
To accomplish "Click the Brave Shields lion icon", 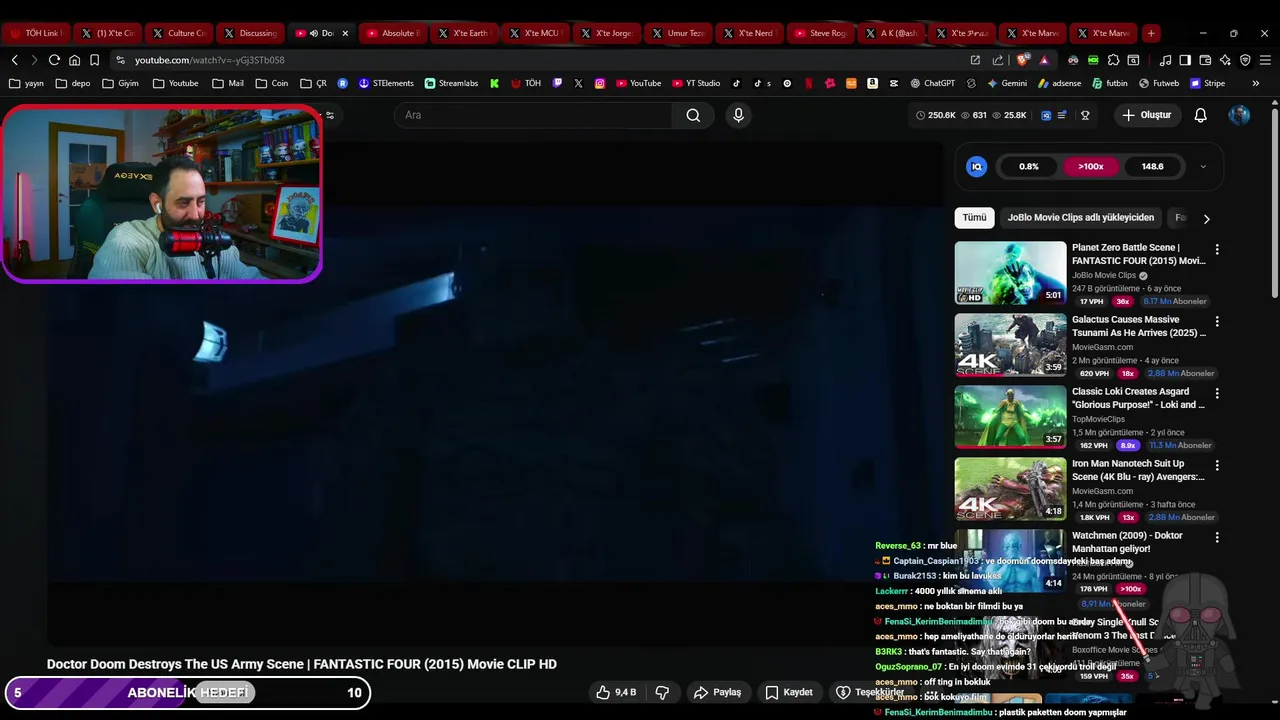I will point(1021,60).
